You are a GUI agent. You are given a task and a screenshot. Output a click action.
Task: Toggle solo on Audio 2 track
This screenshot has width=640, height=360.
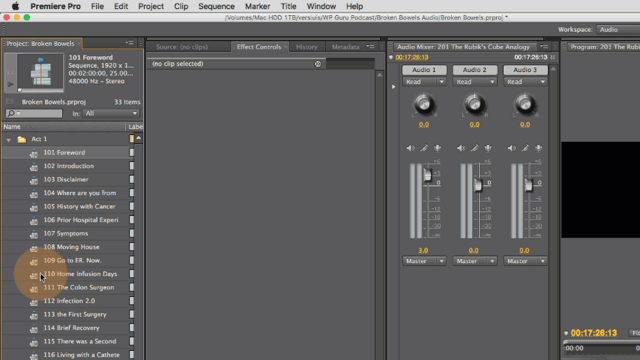coord(475,148)
